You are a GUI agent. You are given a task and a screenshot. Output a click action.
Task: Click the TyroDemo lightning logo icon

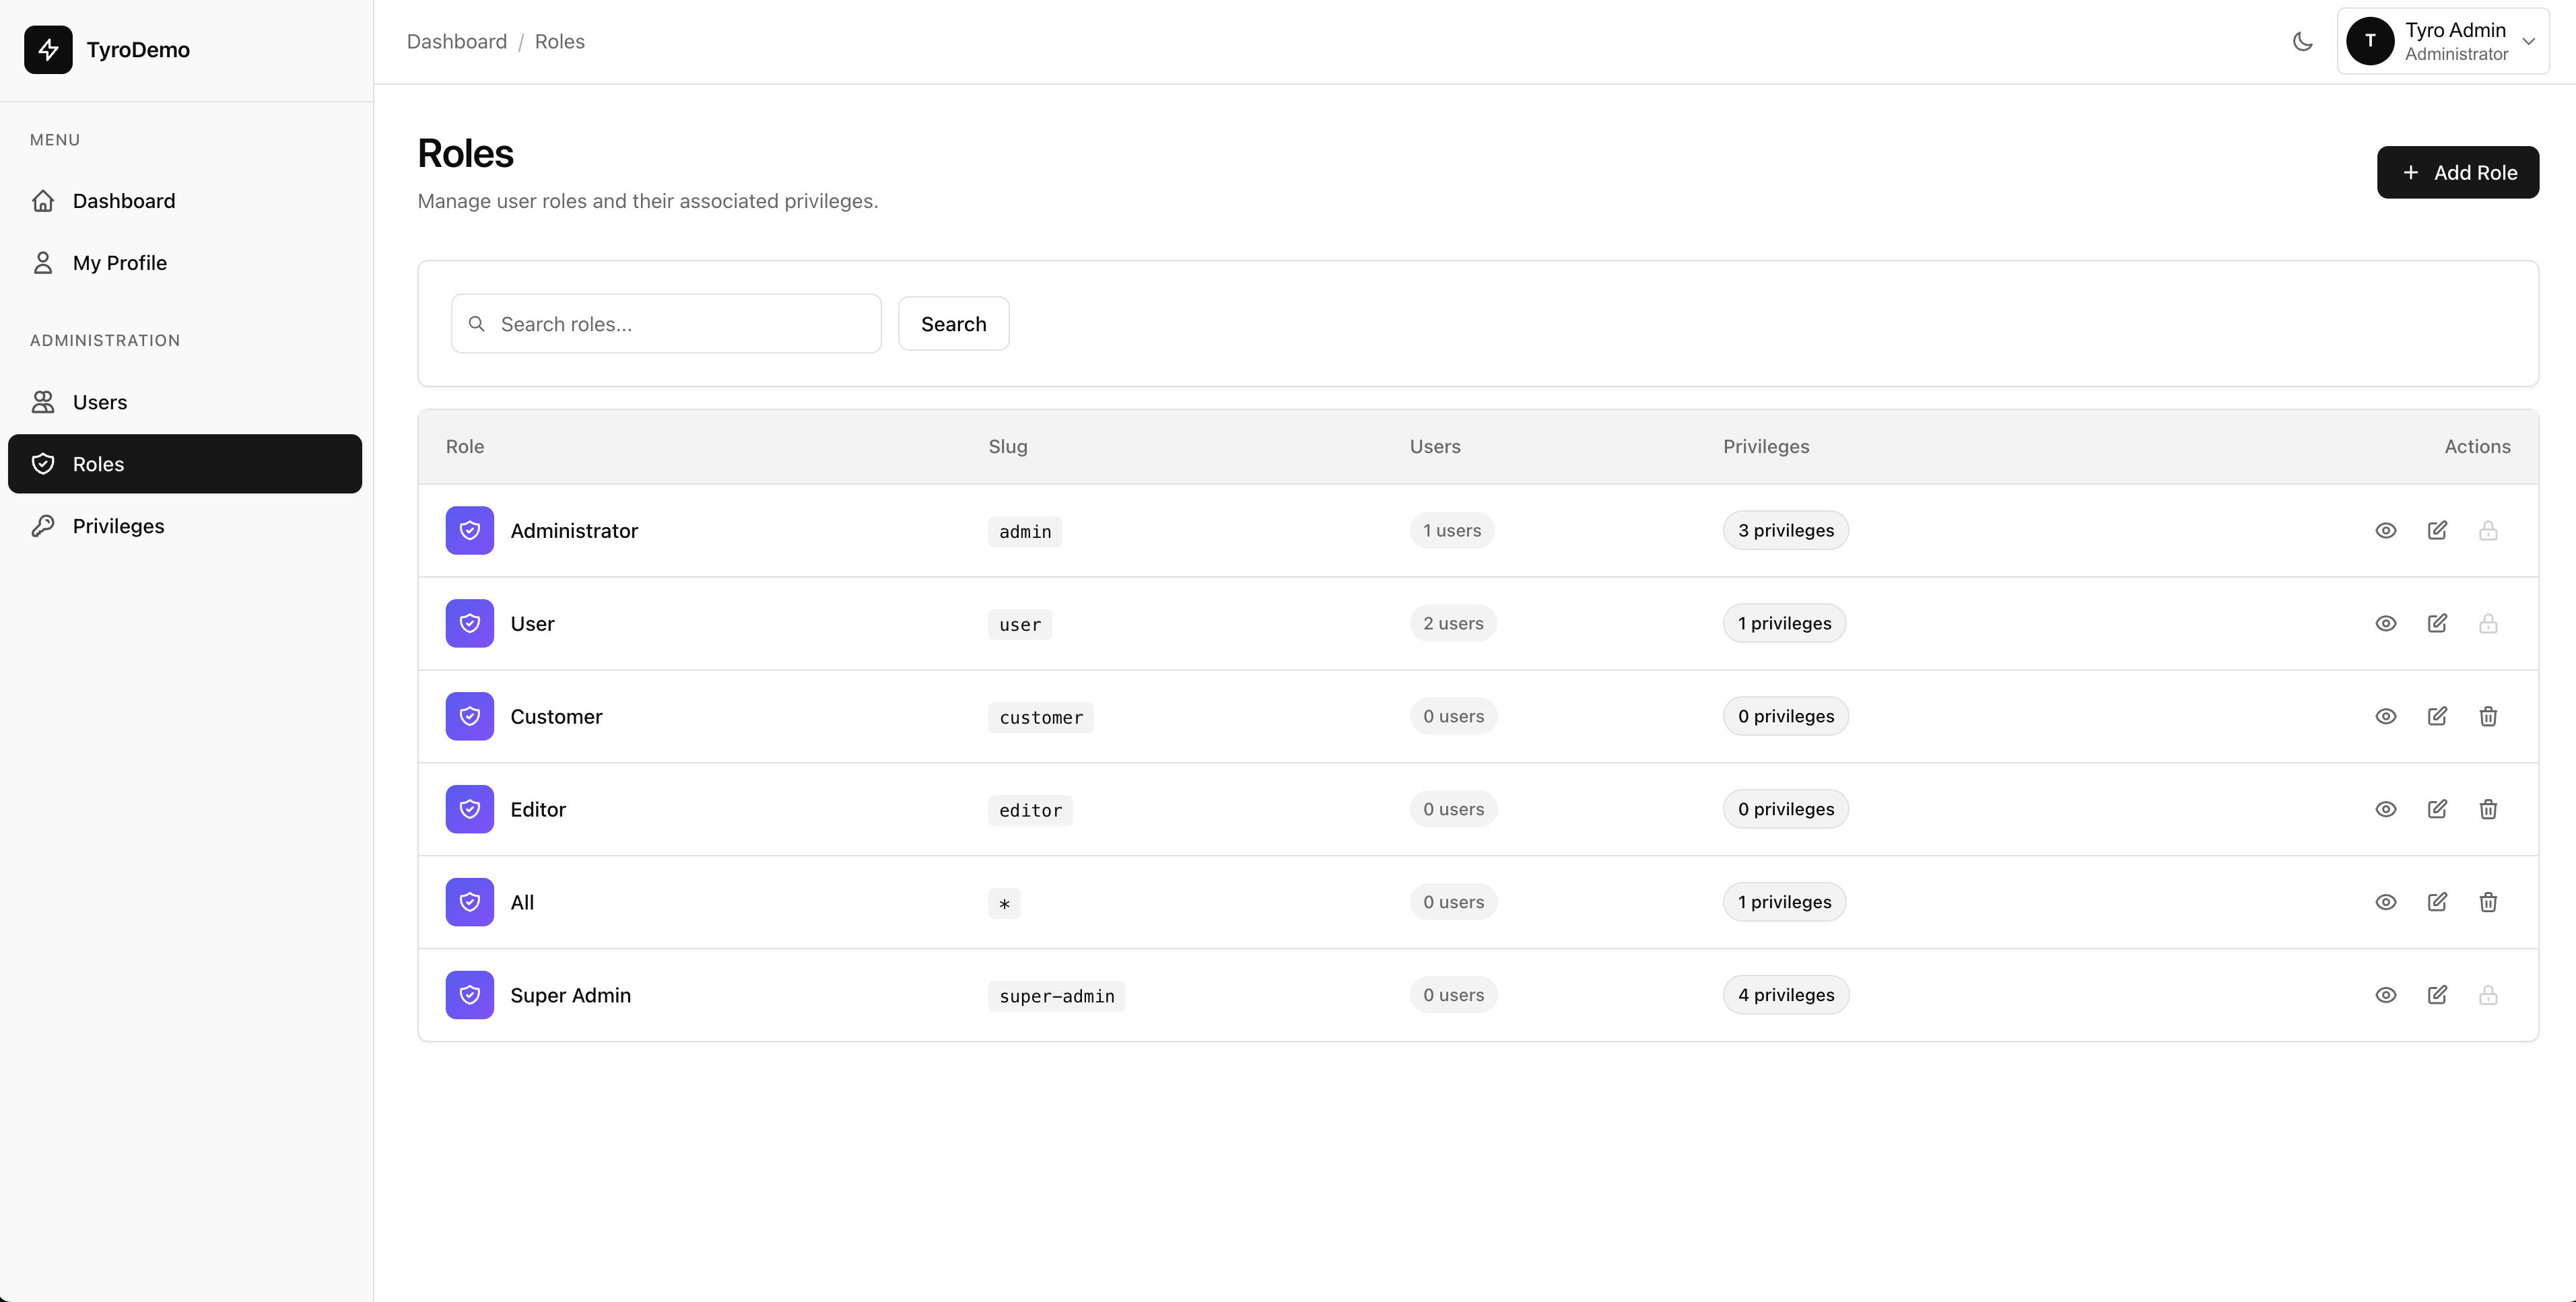coord(48,50)
